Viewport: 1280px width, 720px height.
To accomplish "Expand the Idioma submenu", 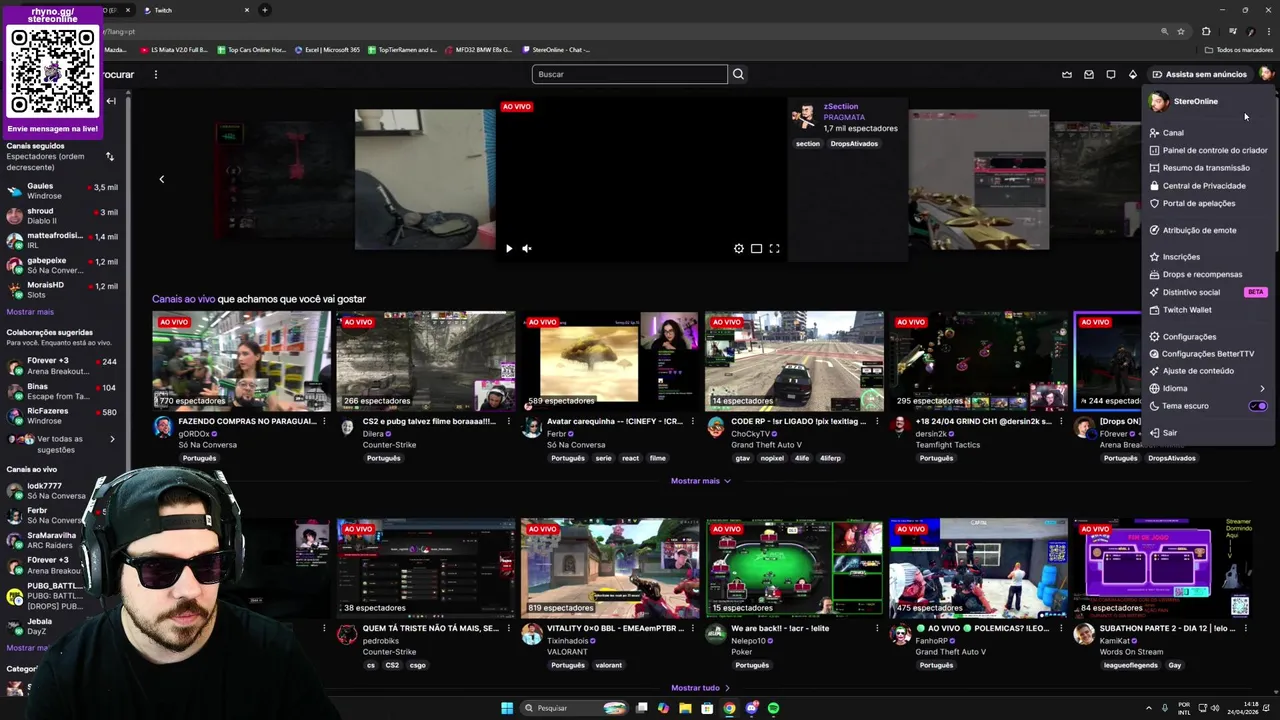I will (x=1208, y=389).
